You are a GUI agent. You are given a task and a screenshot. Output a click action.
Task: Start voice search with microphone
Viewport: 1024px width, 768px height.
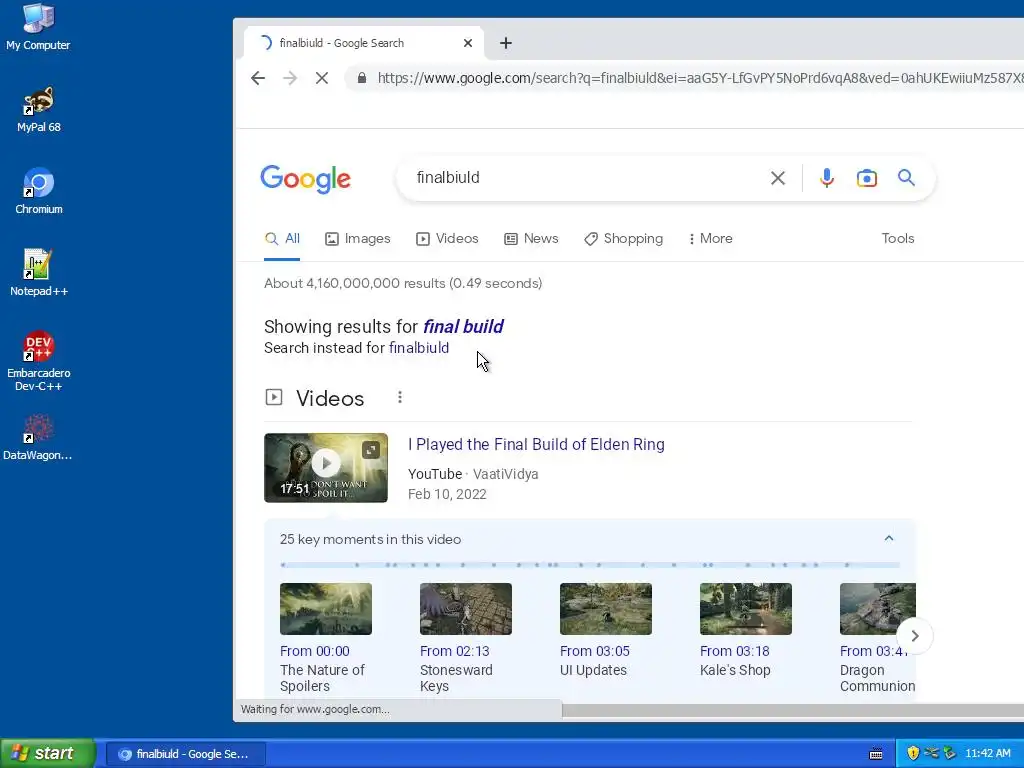point(827,178)
